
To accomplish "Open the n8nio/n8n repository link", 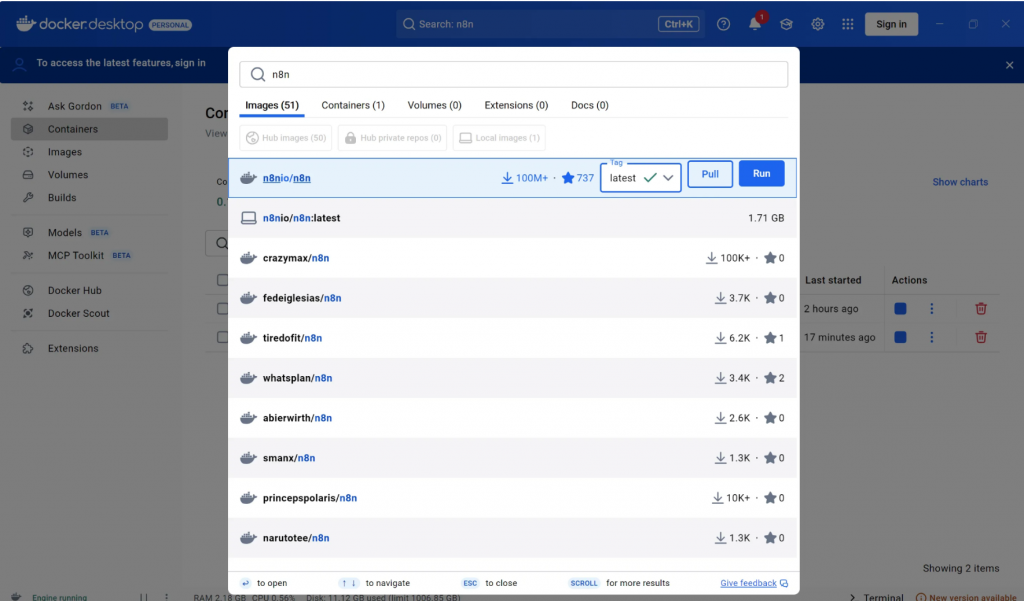I will point(287,178).
